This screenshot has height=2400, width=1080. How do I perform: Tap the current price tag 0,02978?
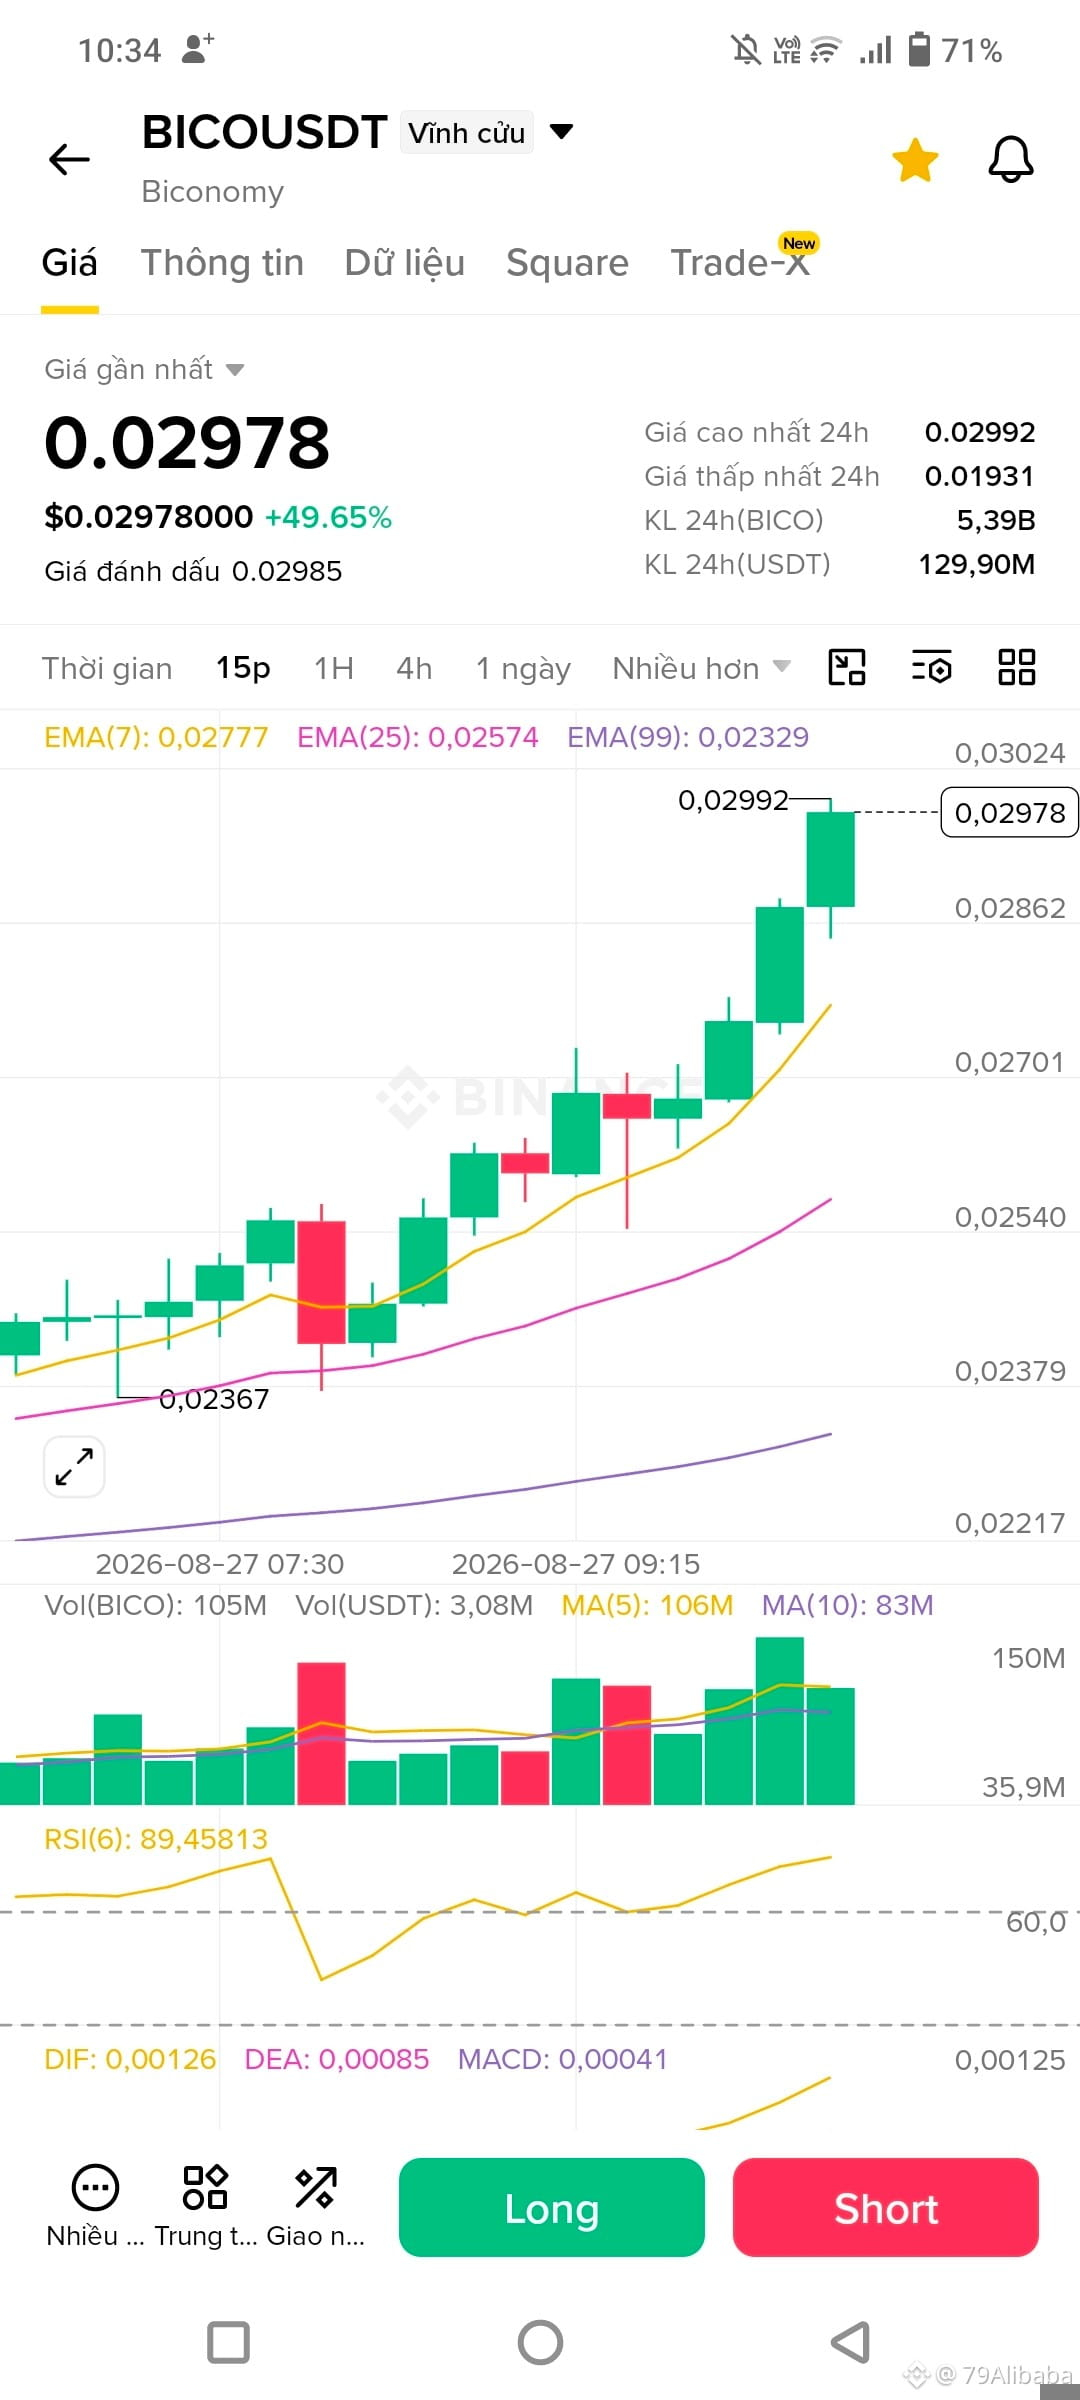[x=1009, y=813]
